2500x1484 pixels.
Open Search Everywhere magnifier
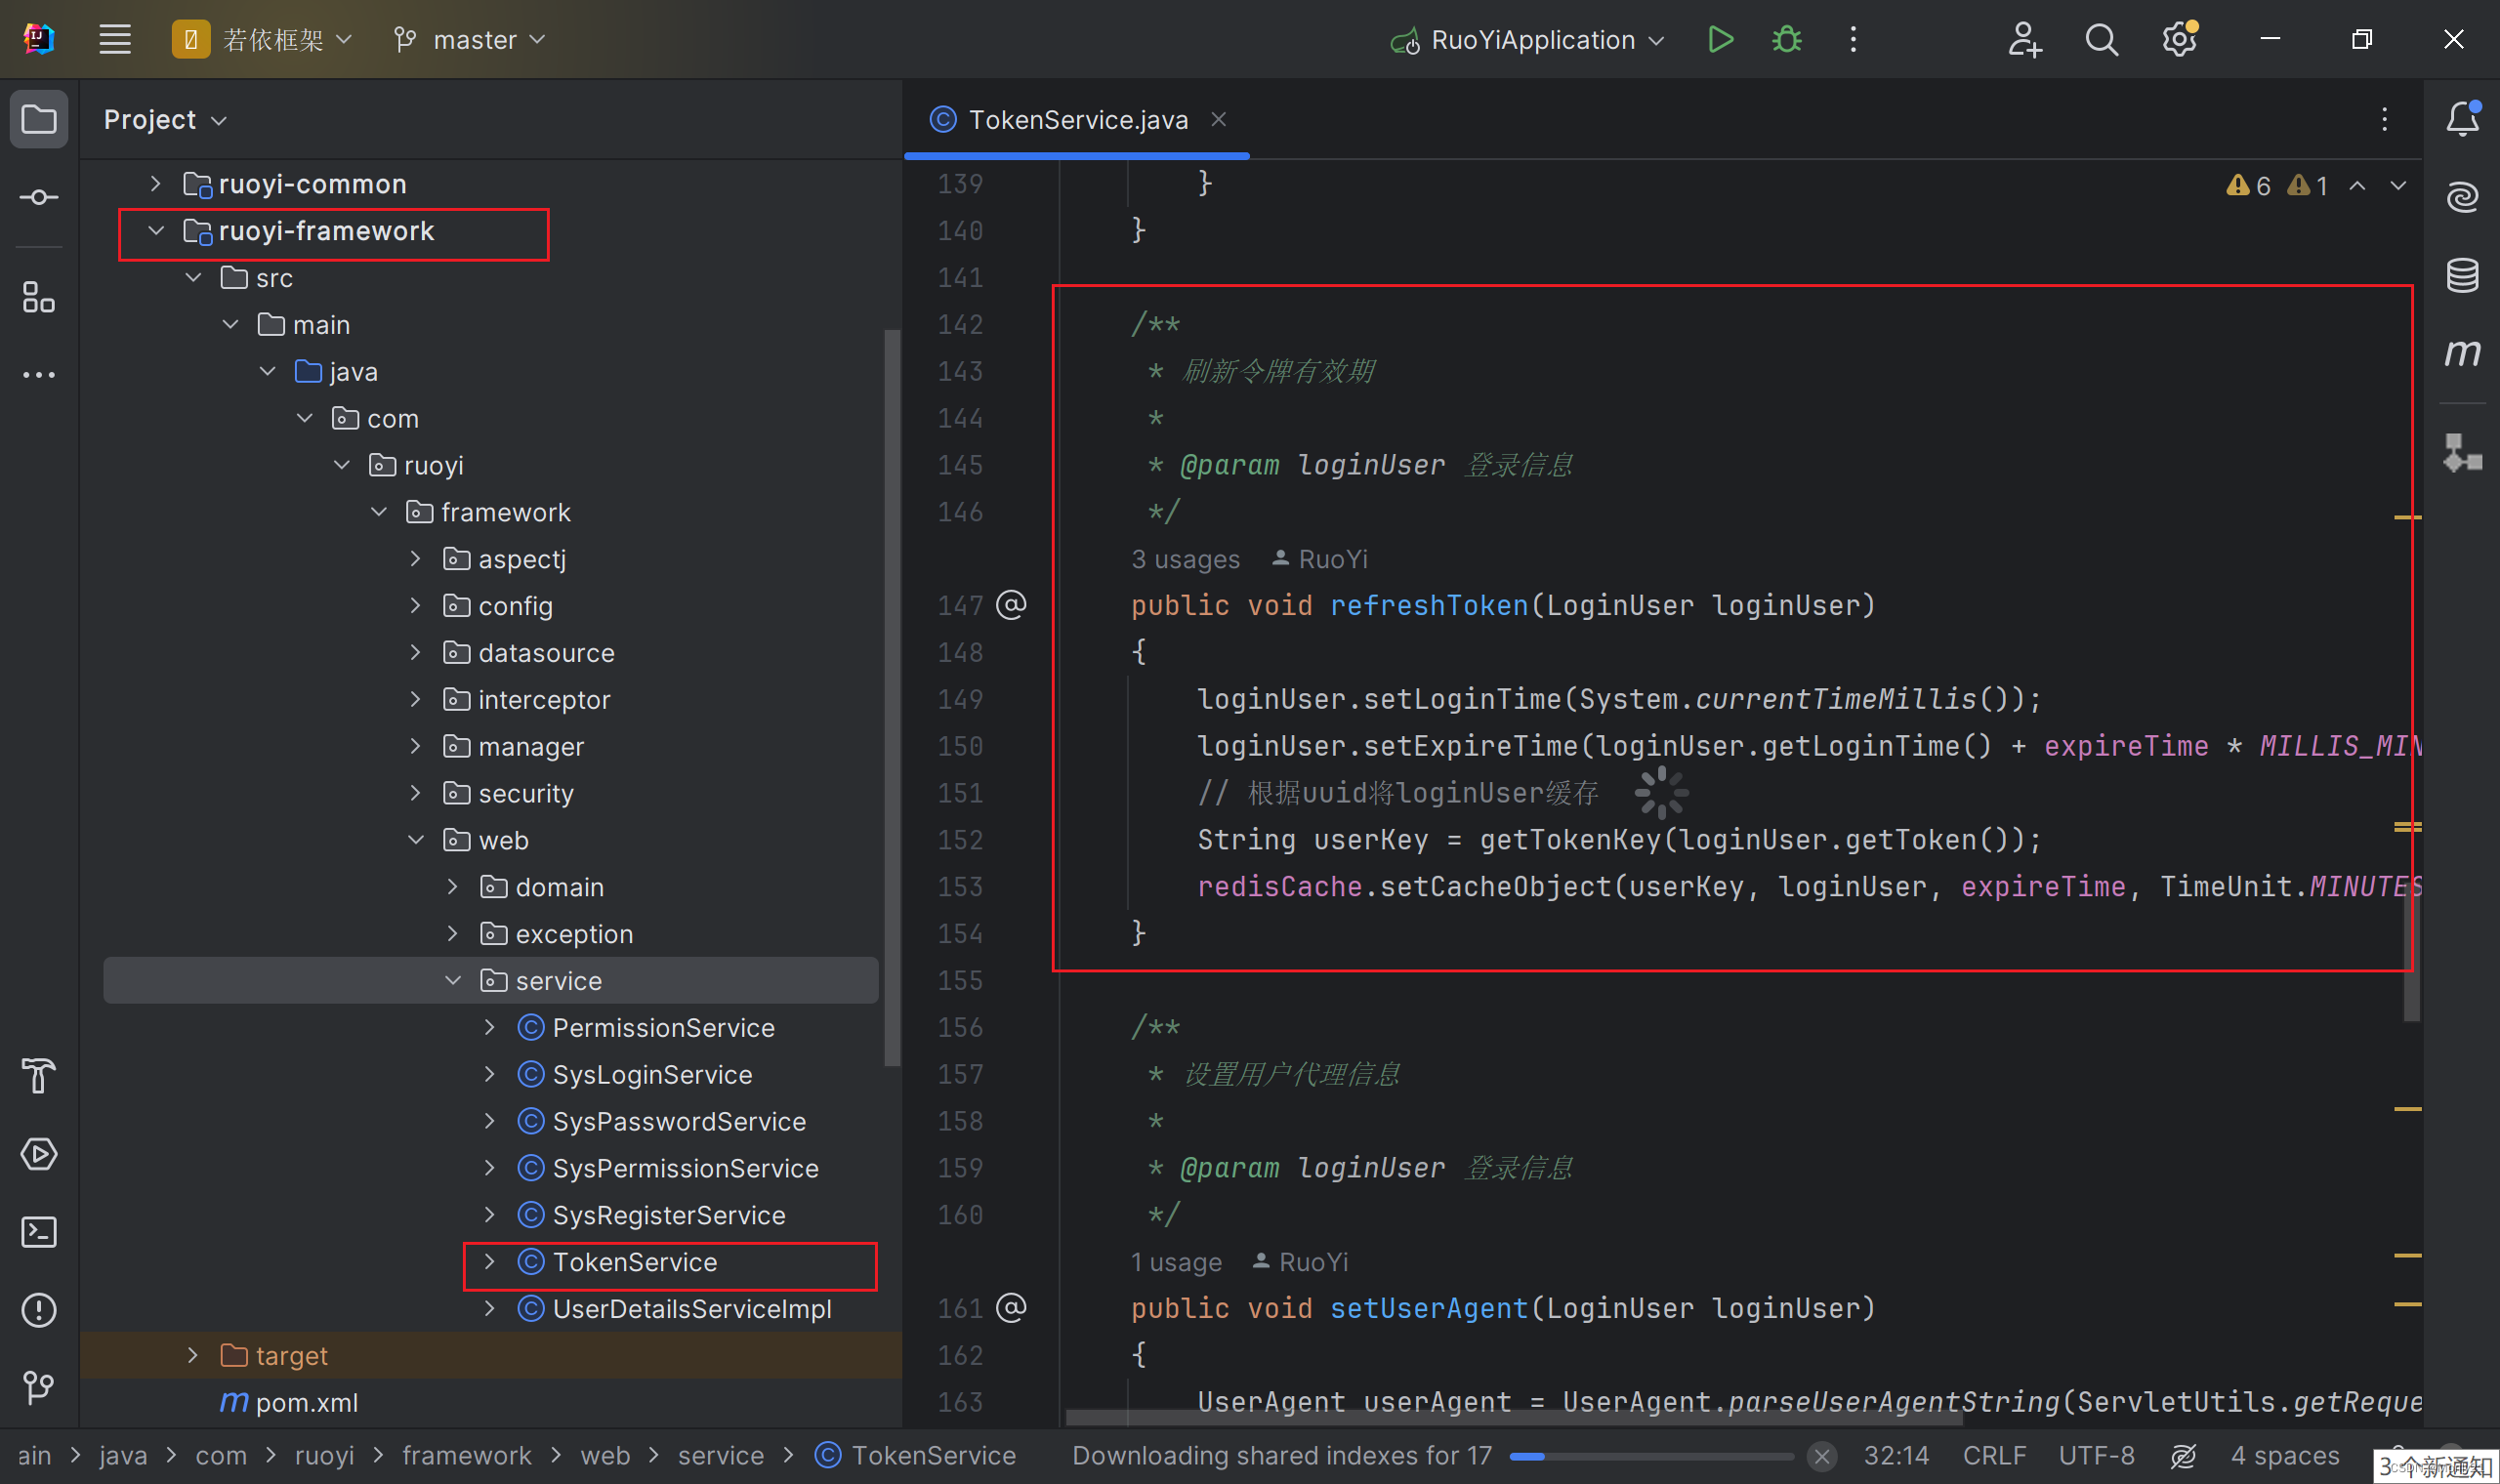[2101, 40]
